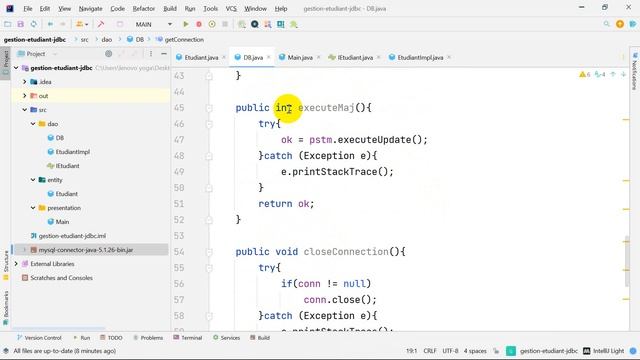This screenshot has height=360, width=640.
Task: Click the yellow warnings indicator in editor
Action: point(584,74)
